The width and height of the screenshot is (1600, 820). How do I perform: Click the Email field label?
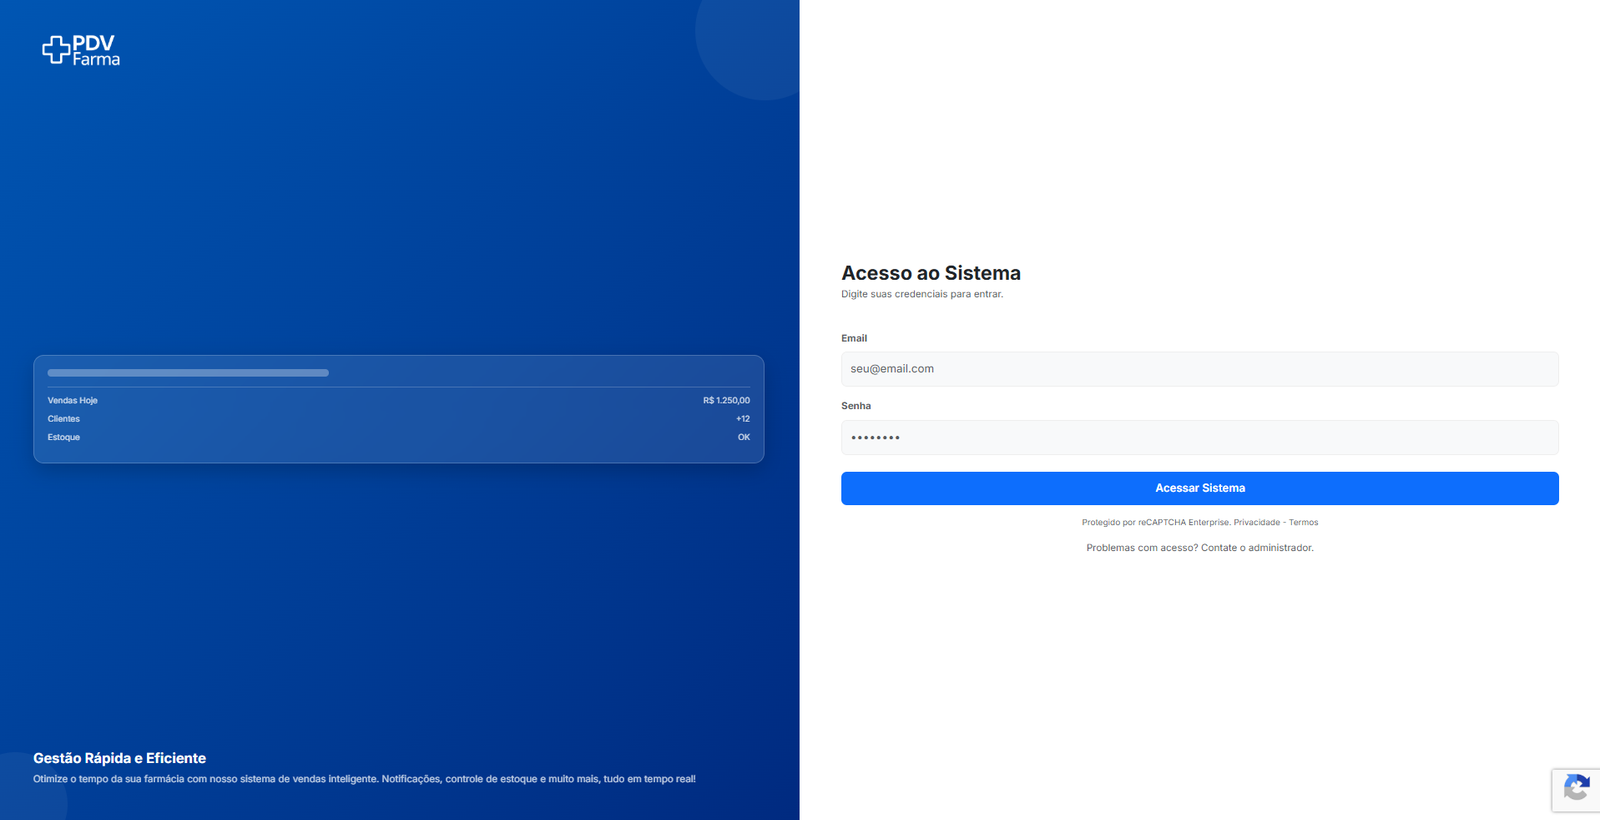click(x=854, y=338)
